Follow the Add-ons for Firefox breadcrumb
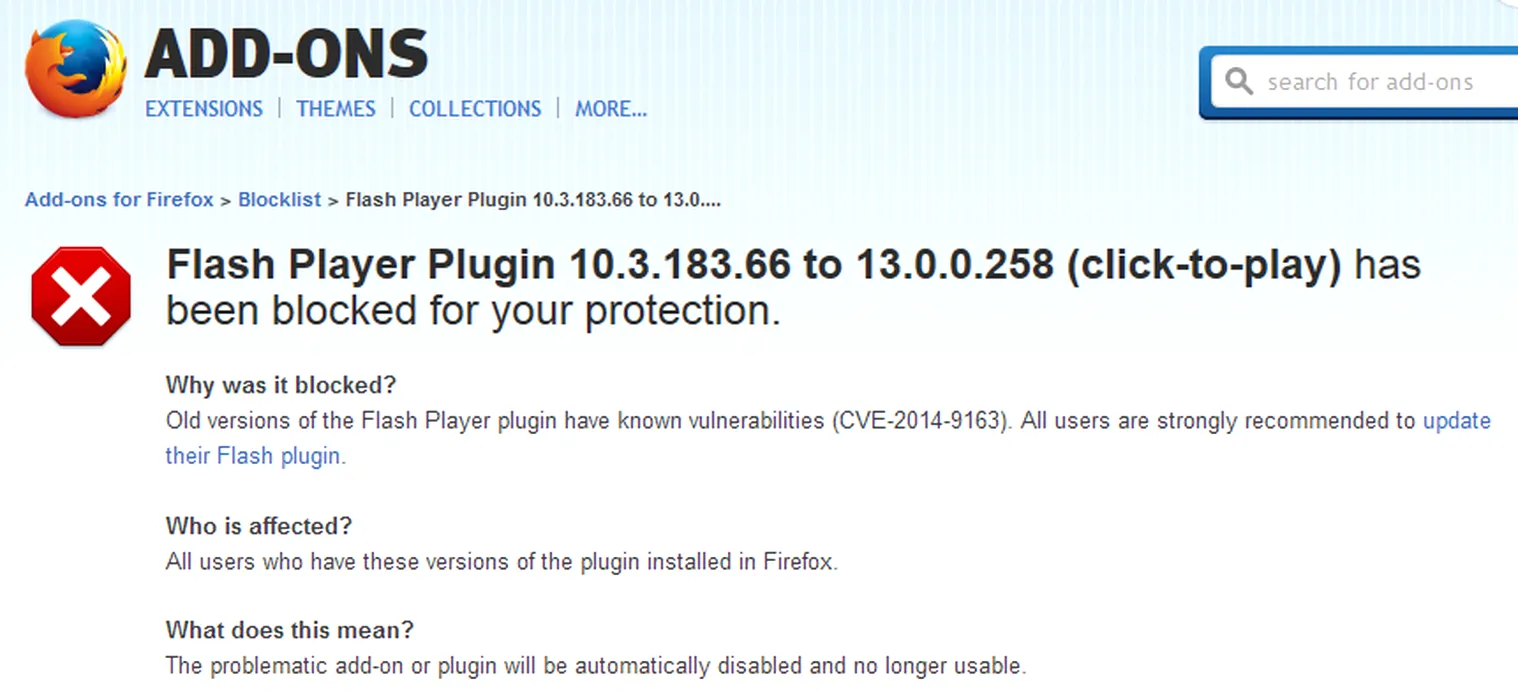This screenshot has height=700, width=1518. [x=119, y=200]
